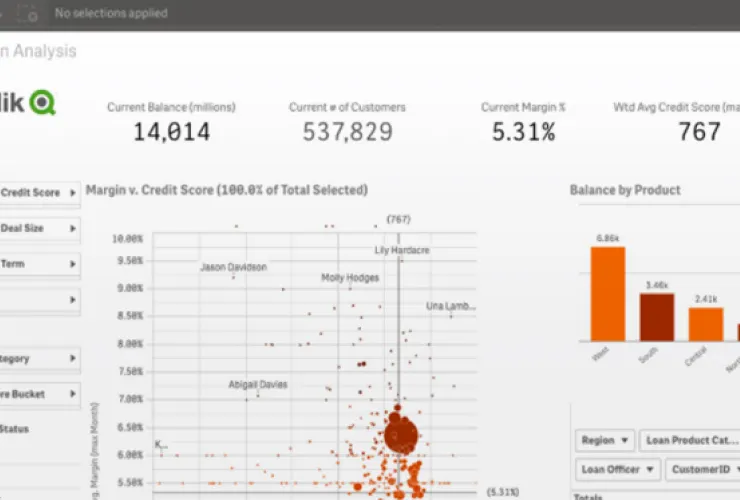Expand the filter ending in 'tegory'
Viewport: 740px width, 500px height.
pyautogui.click(x=40, y=358)
